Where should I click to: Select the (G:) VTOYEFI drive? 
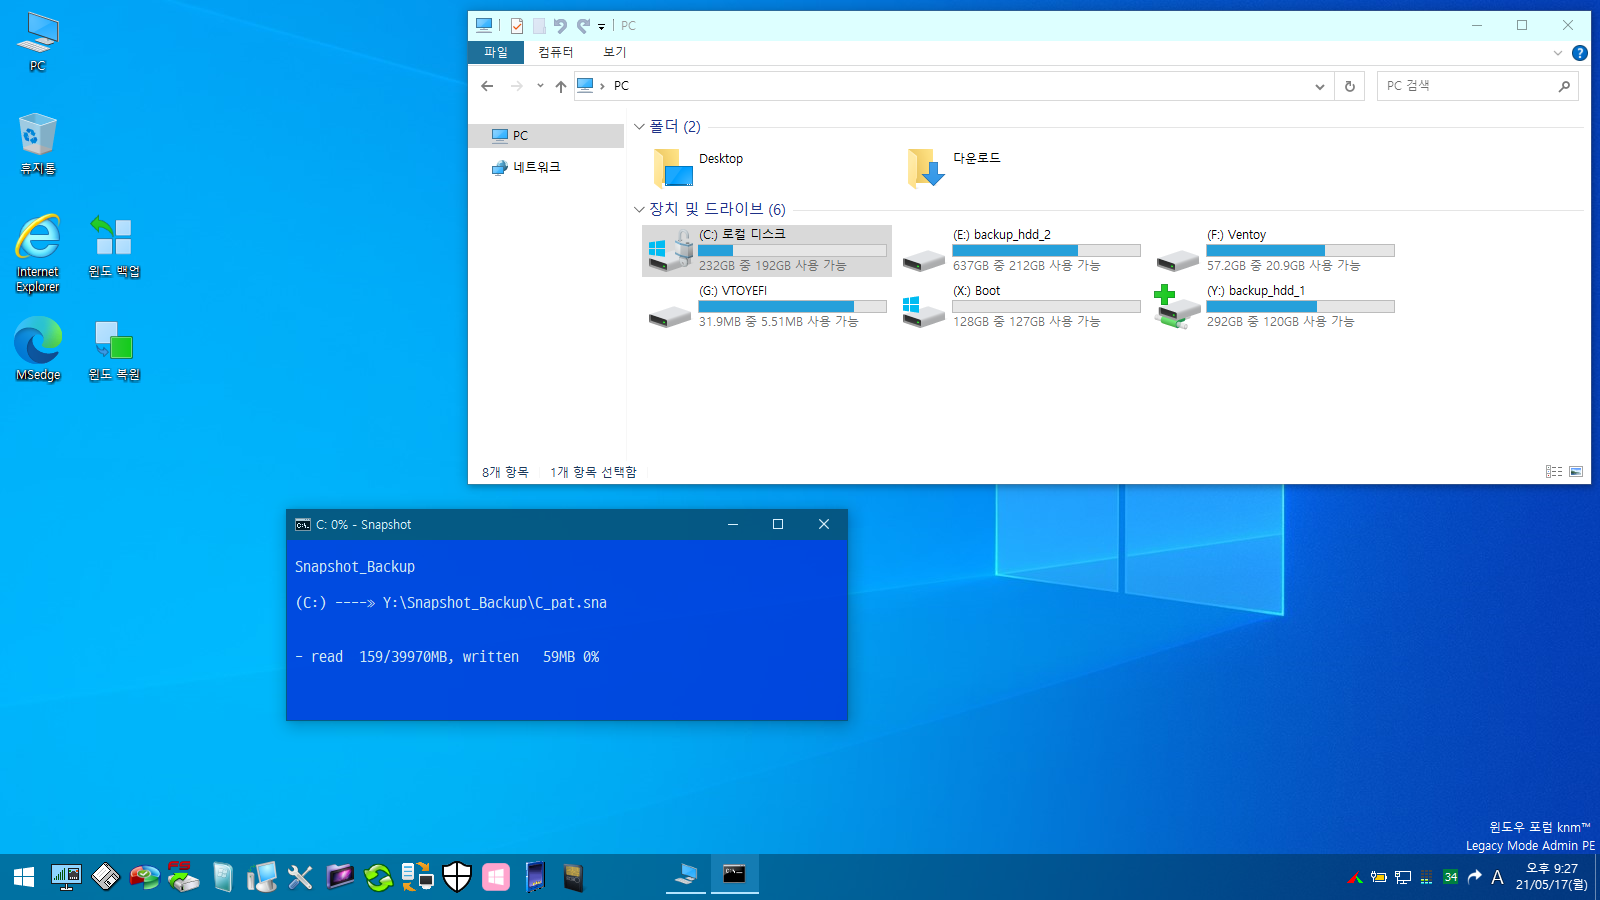click(x=767, y=306)
